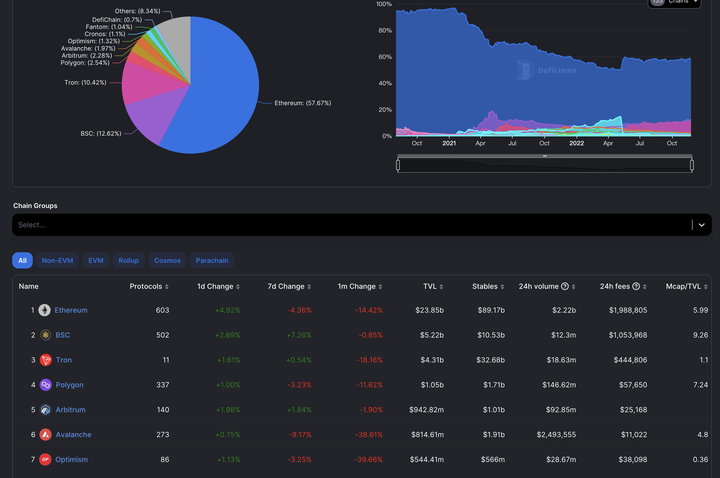Sort table by Mcap/TVL column
This screenshot has height=478, width=720.
click(x=686, y=287)
